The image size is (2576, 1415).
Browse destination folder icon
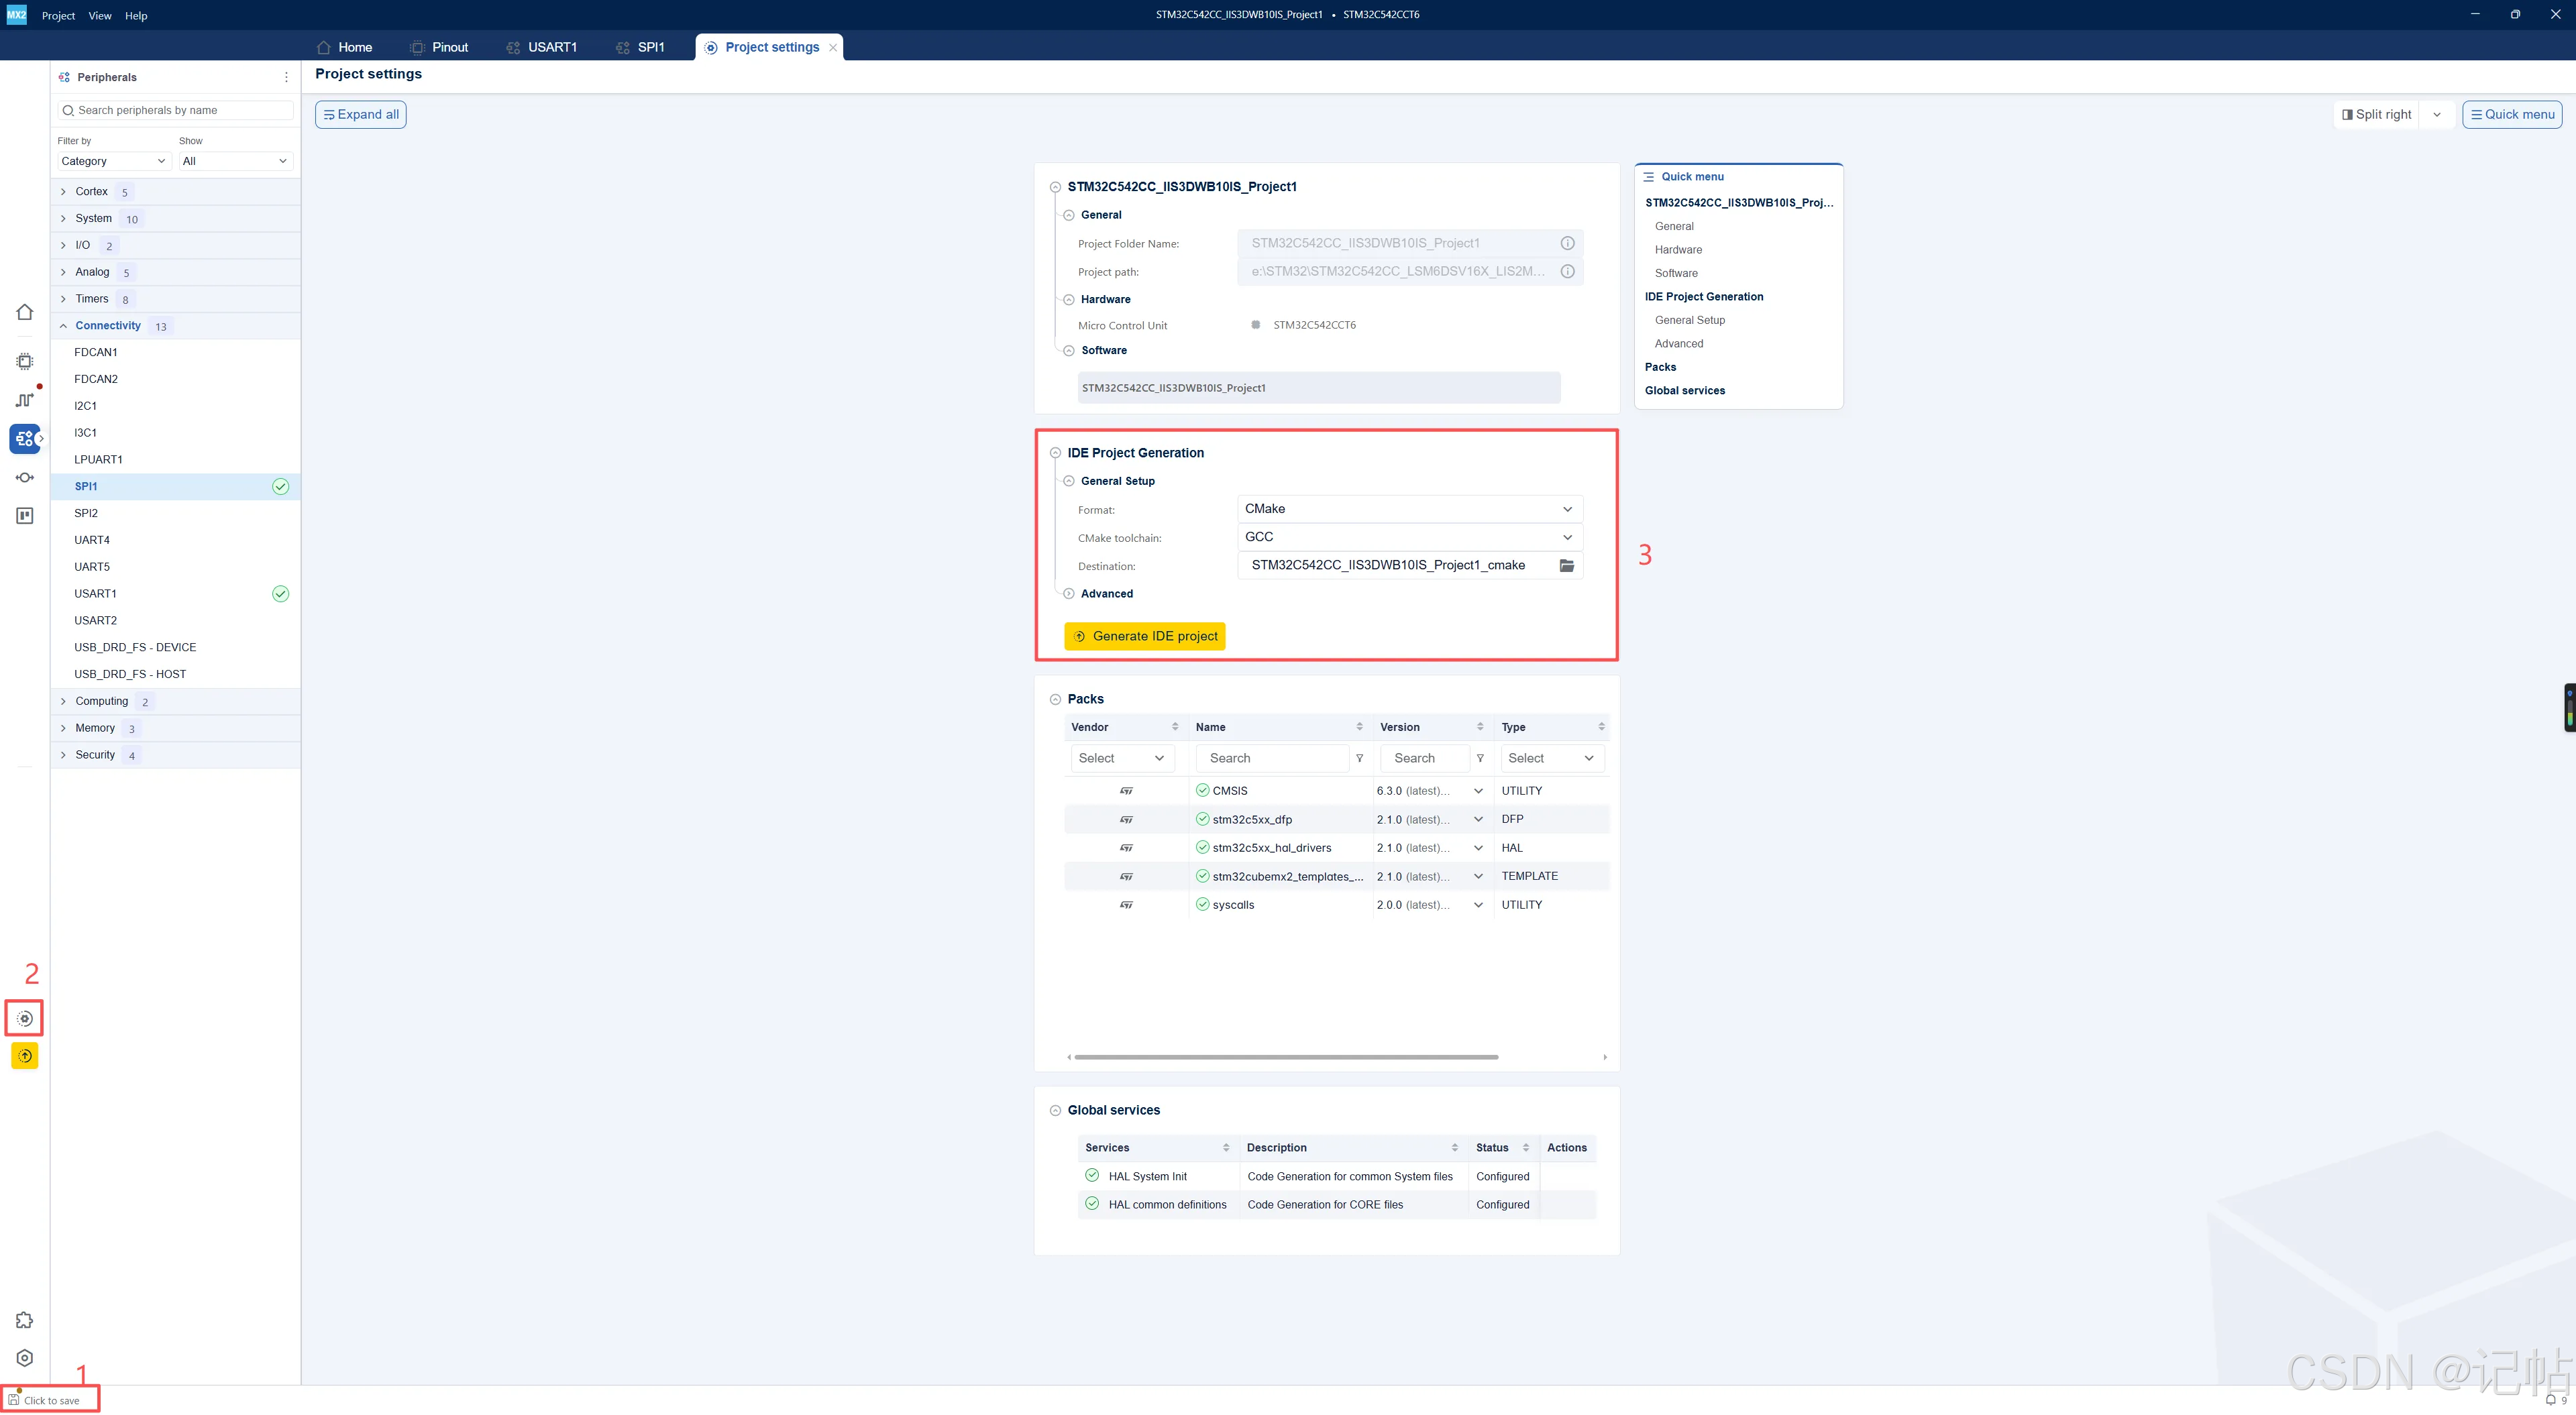coord(1567,566)
